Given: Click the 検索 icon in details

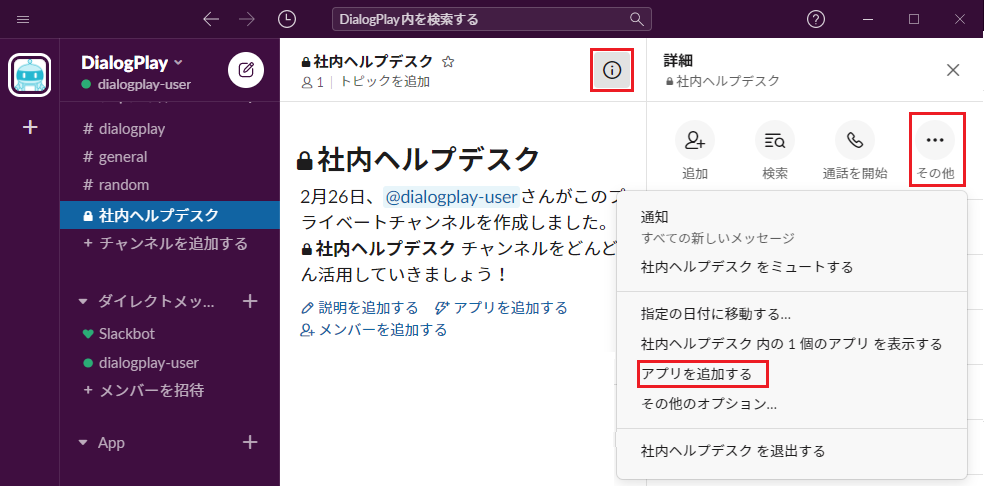Looking at the screenshot, I should (774, 140).
